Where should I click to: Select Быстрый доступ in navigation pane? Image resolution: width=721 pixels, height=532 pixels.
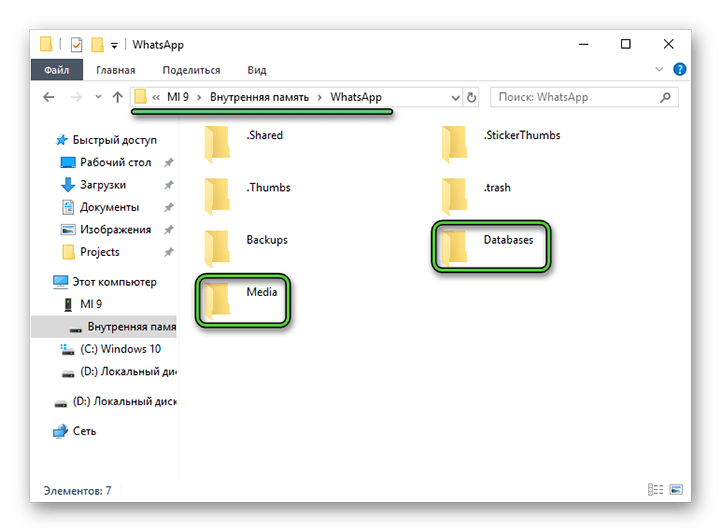pyautogui.click(x=106, y=140)
